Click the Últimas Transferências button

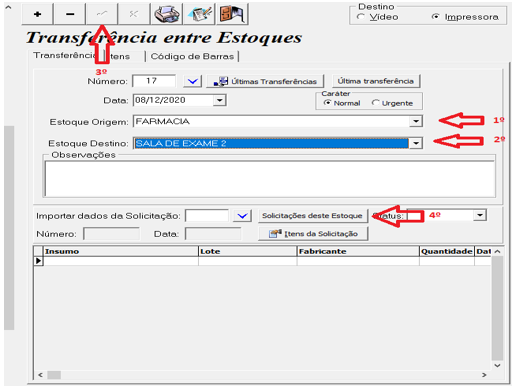(x=265, y=81)
